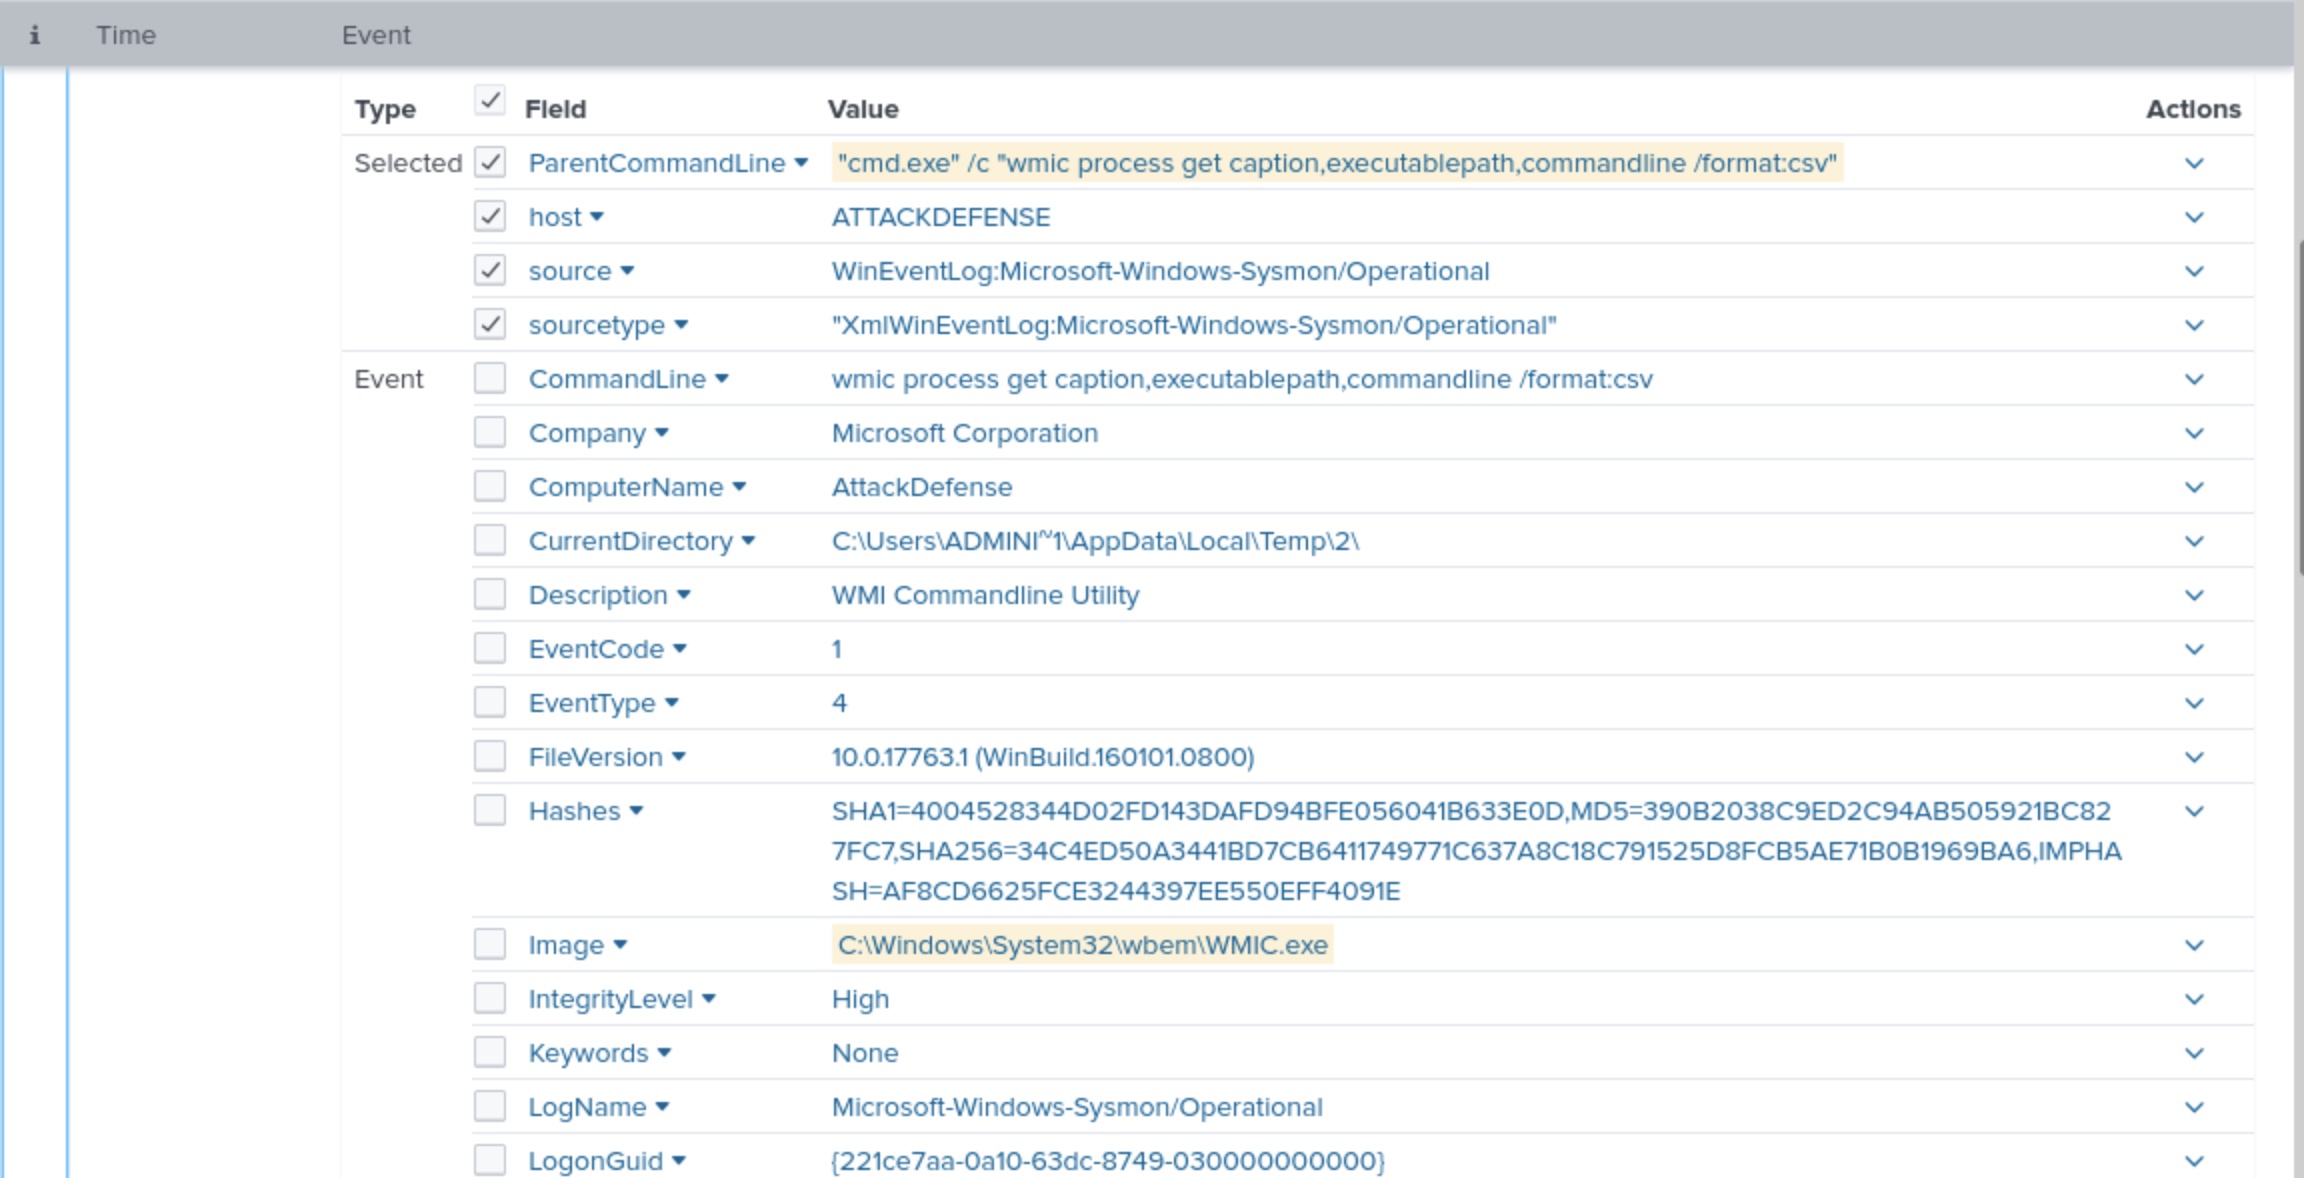
Task: Open the Image field dropdown
Action: click(x=620, y=945)
